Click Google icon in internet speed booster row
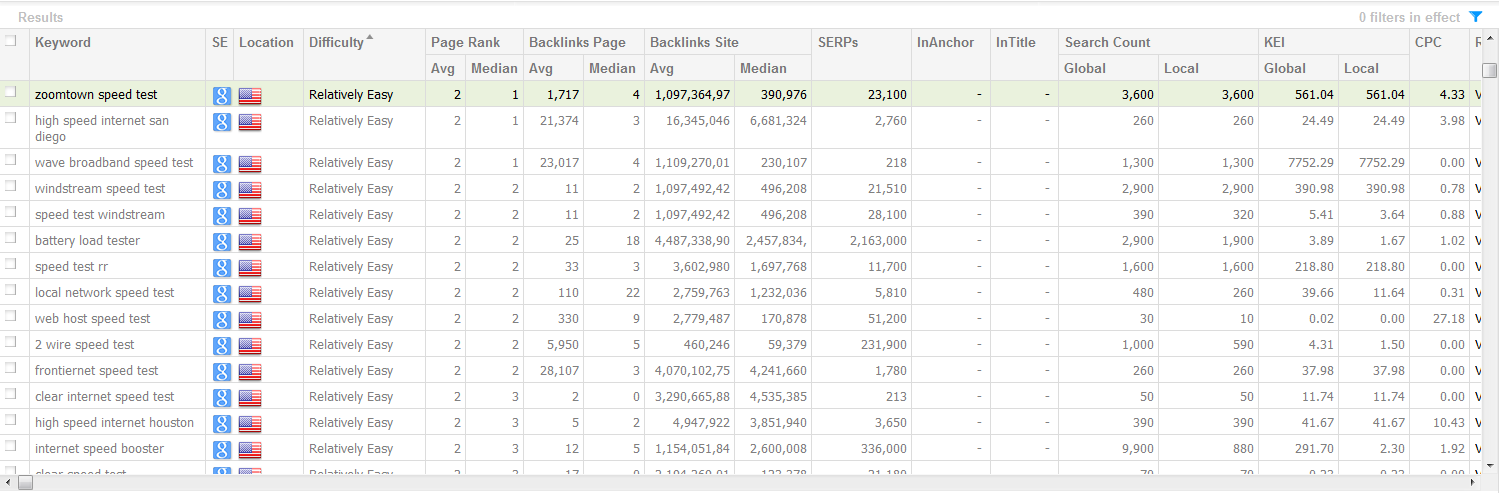1501x493 pixels. 222,450
